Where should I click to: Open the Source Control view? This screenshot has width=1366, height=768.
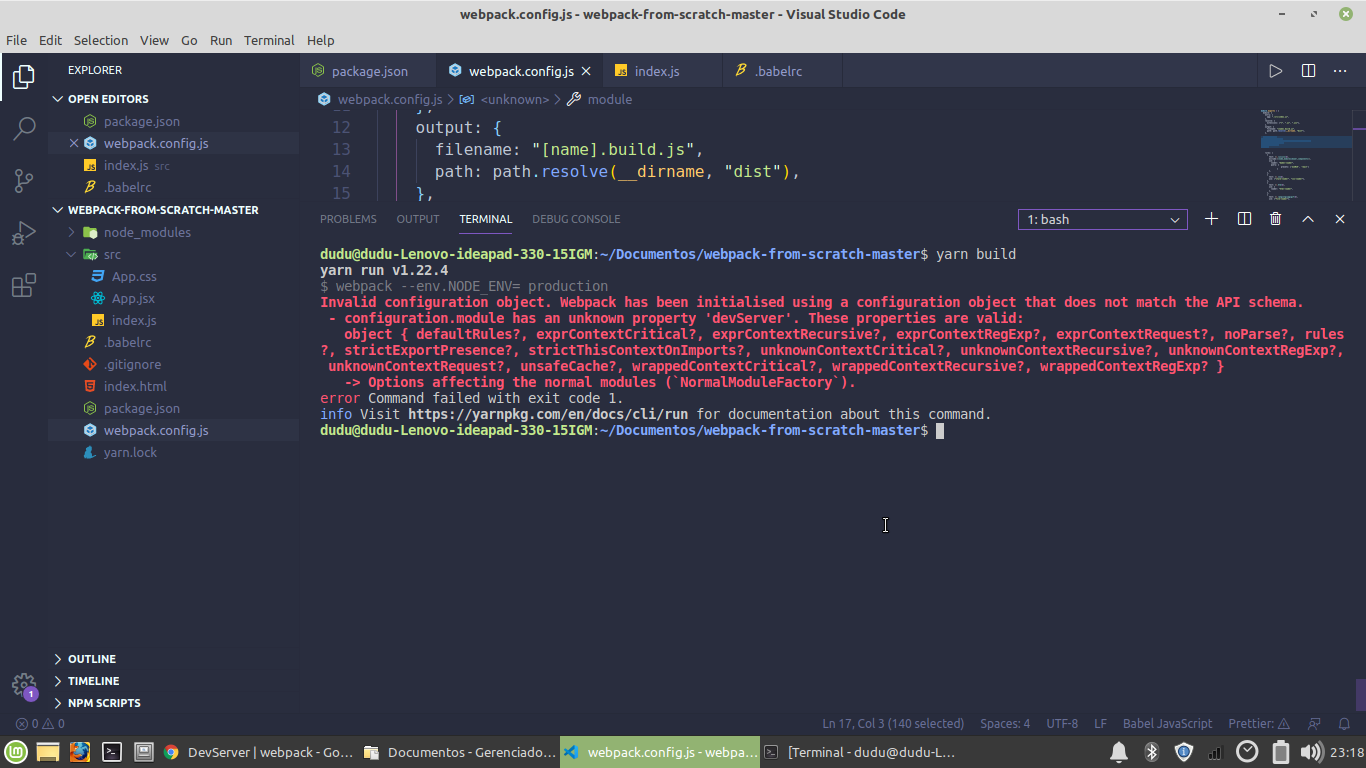tap(24, 181)
